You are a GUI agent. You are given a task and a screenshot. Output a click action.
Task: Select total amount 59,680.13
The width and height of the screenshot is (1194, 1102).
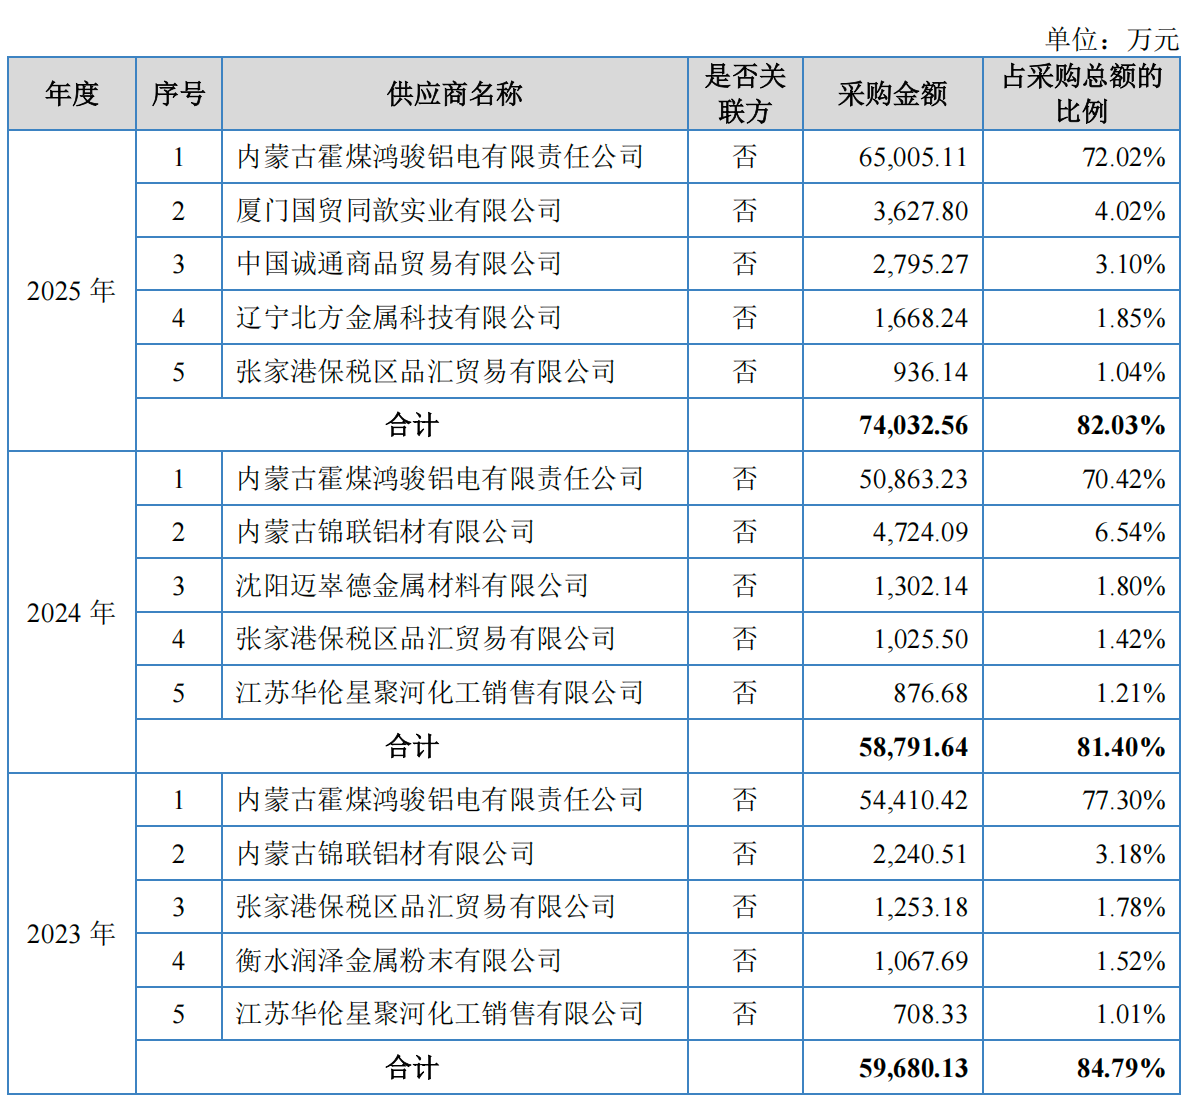(913, 1068)
